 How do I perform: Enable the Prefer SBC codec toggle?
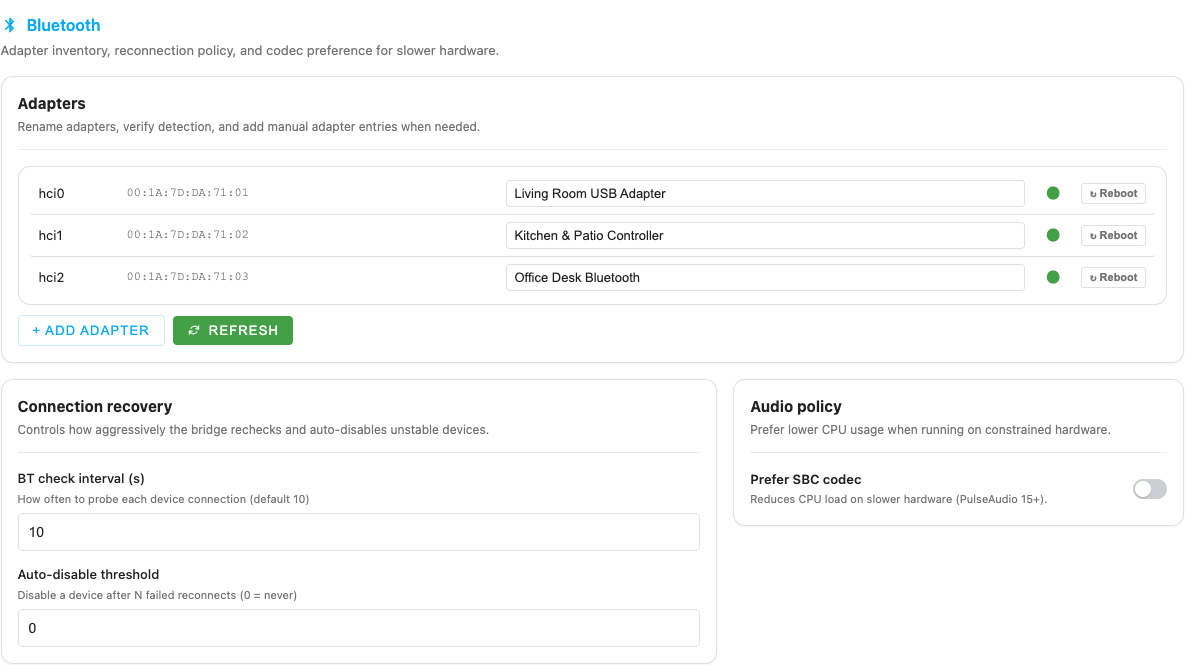pos(1149,489)
